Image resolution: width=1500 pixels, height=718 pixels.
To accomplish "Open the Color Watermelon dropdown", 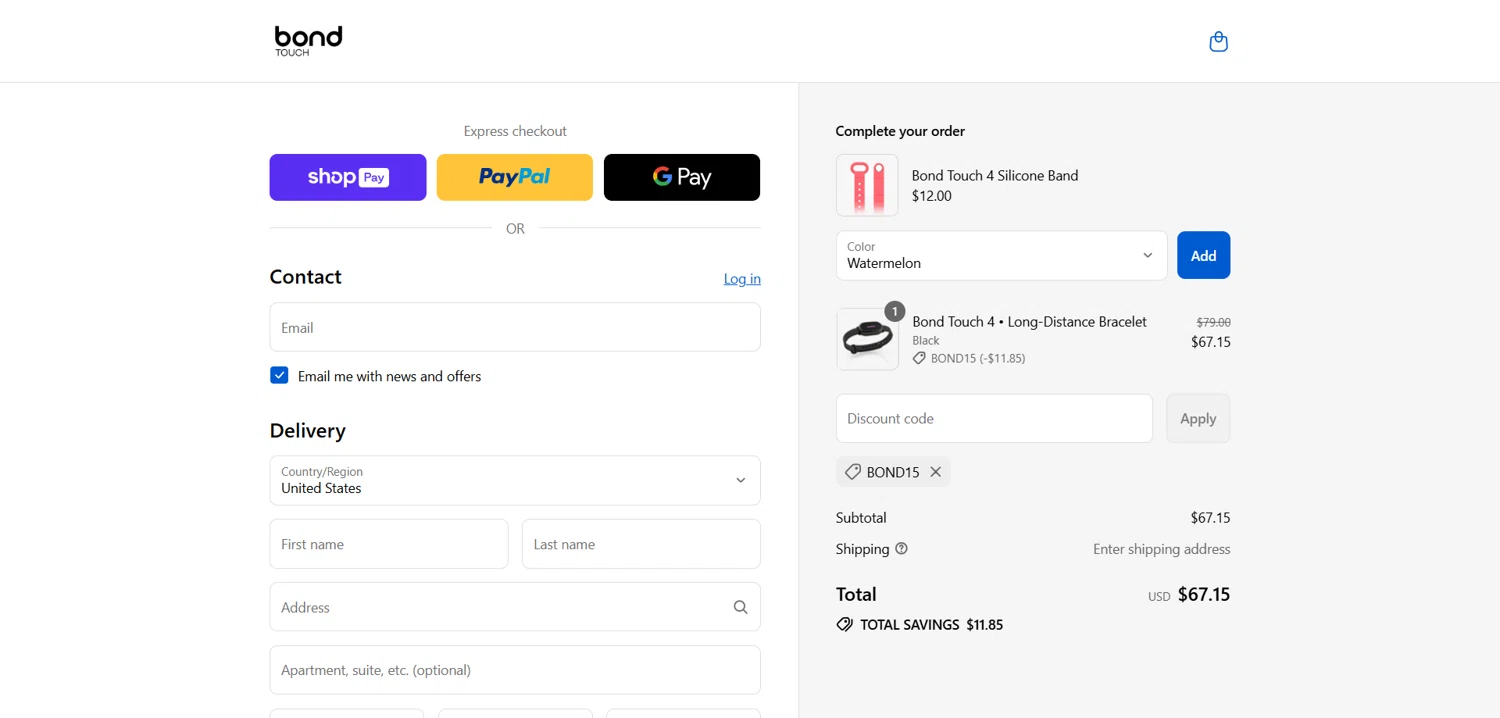I will [1001, 256].
